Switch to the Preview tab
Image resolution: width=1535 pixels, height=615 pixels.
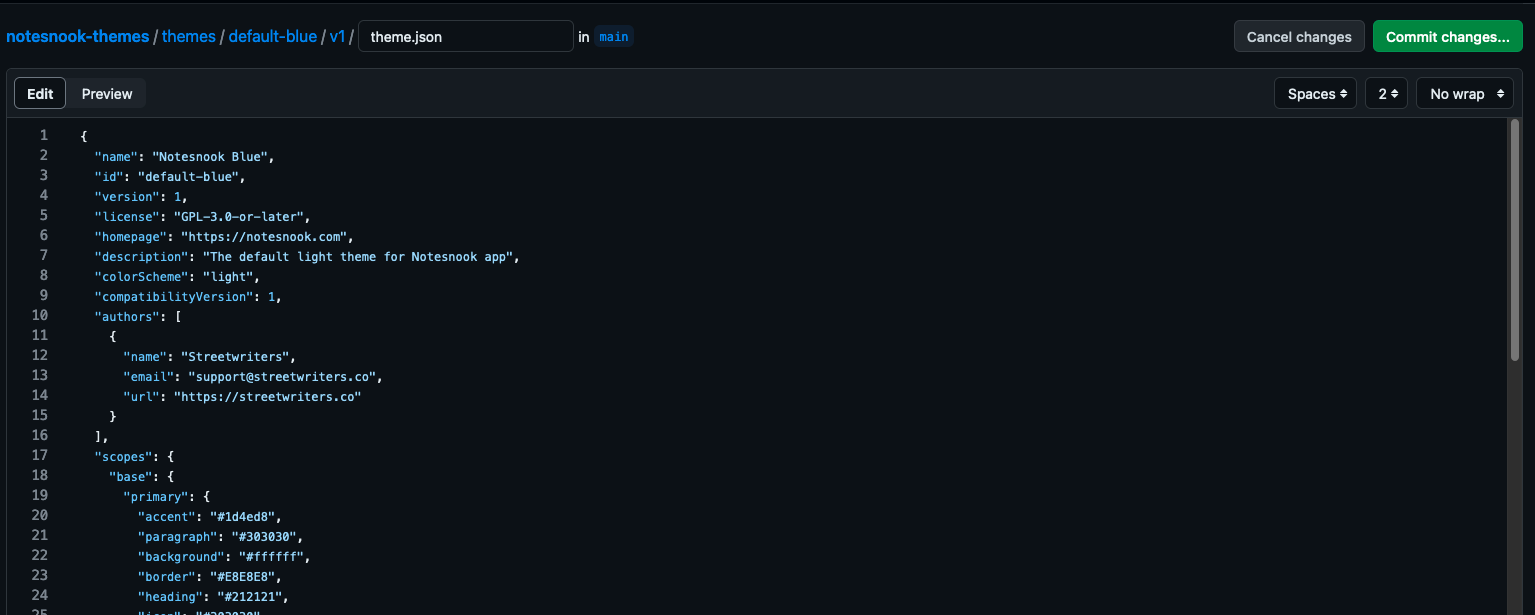106,93
